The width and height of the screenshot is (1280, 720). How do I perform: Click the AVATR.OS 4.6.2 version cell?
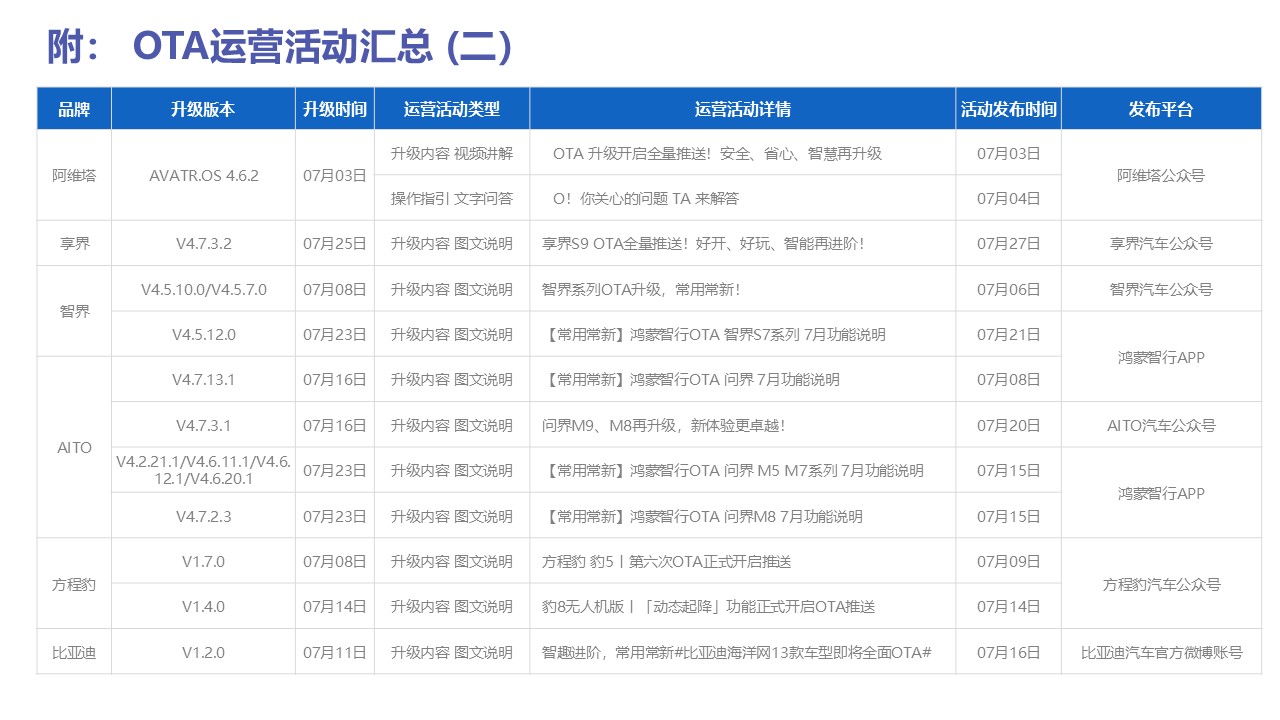203,175
